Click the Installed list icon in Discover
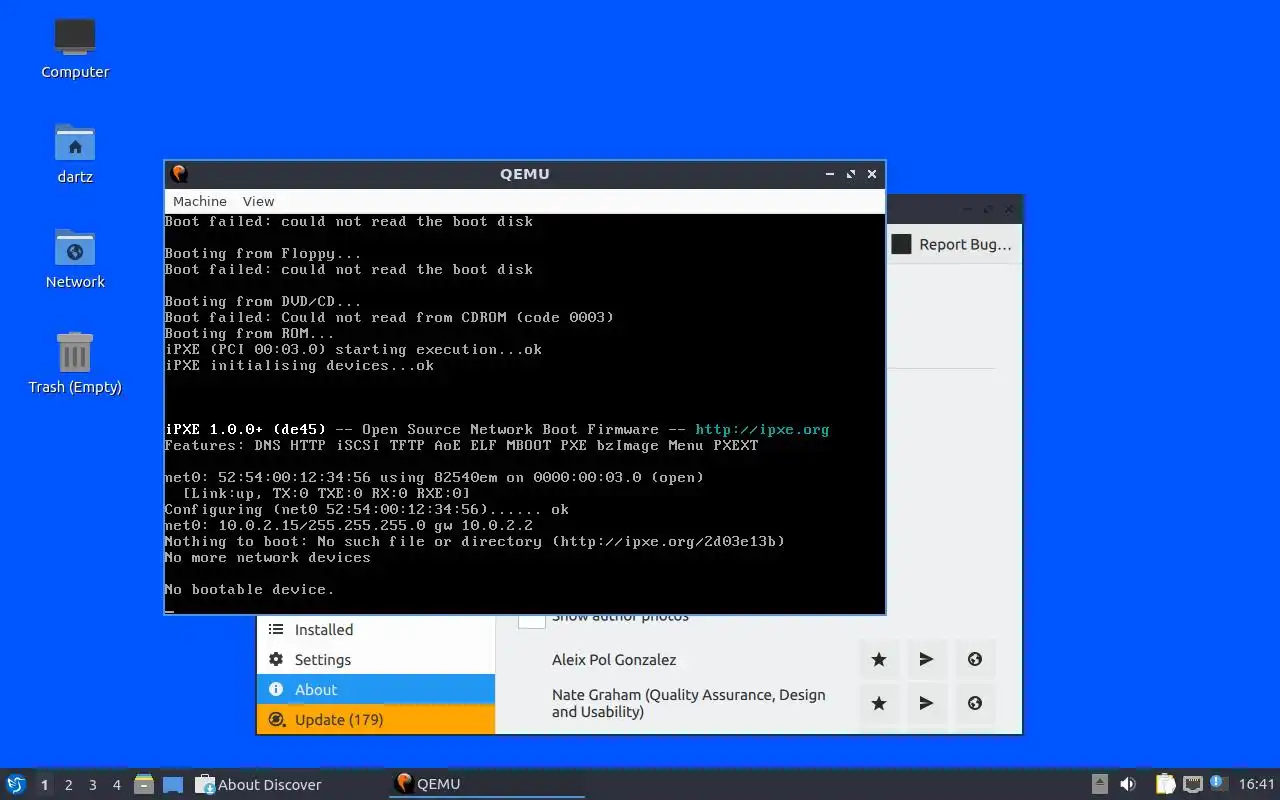Viewport: 1280px width, 800px height. 276,630
